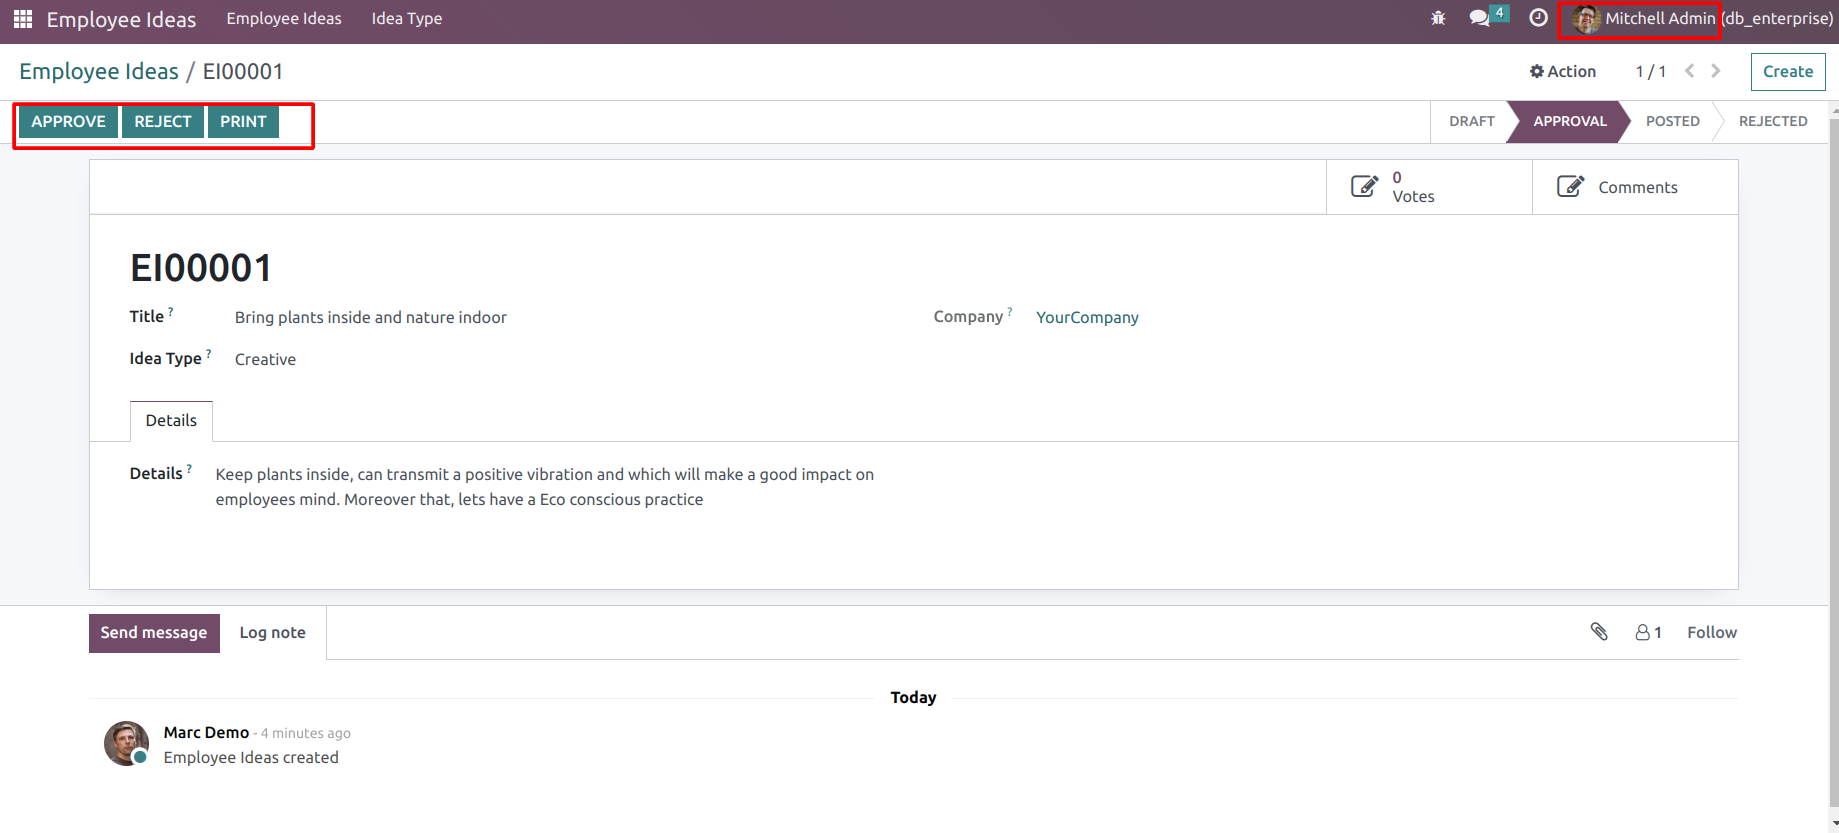Click Marc Demo author name
Viewport: 1839px width, 833px height.
206,732
